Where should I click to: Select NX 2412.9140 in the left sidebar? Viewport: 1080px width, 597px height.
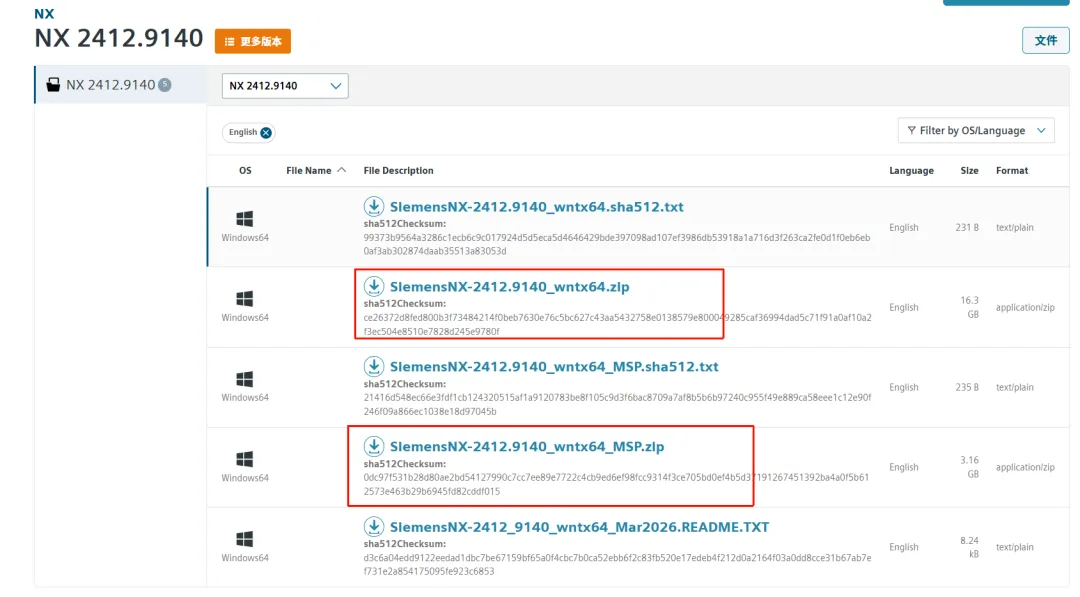pos(121,85)
